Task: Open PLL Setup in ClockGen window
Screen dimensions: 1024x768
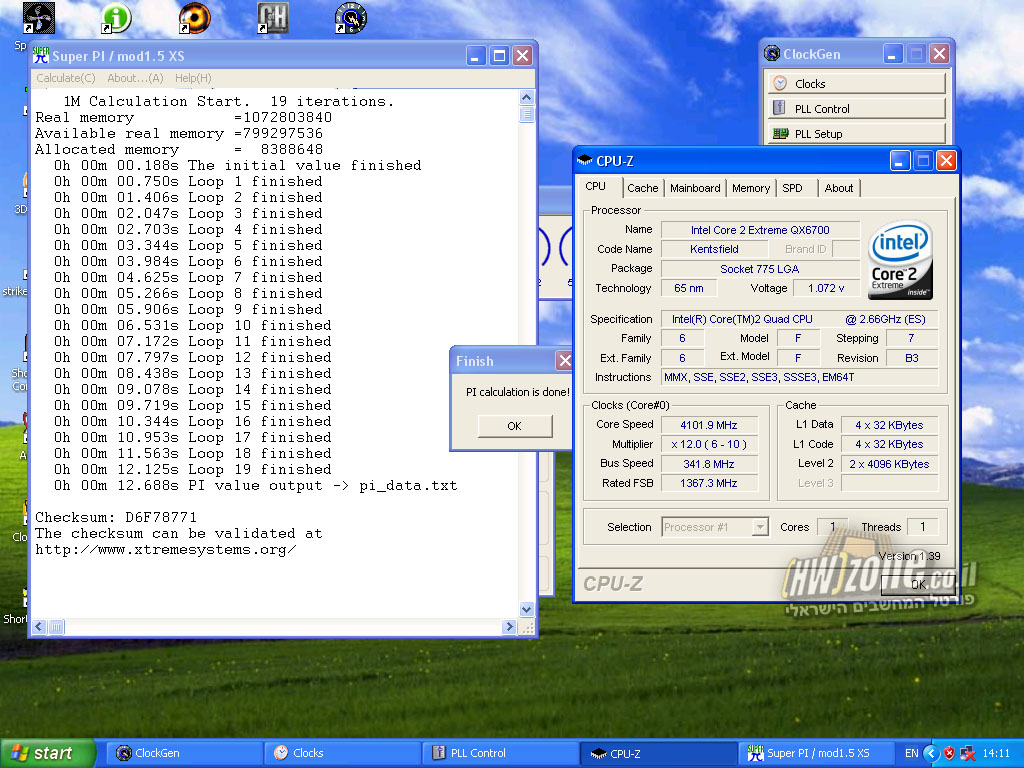Action: pos(857,134)
